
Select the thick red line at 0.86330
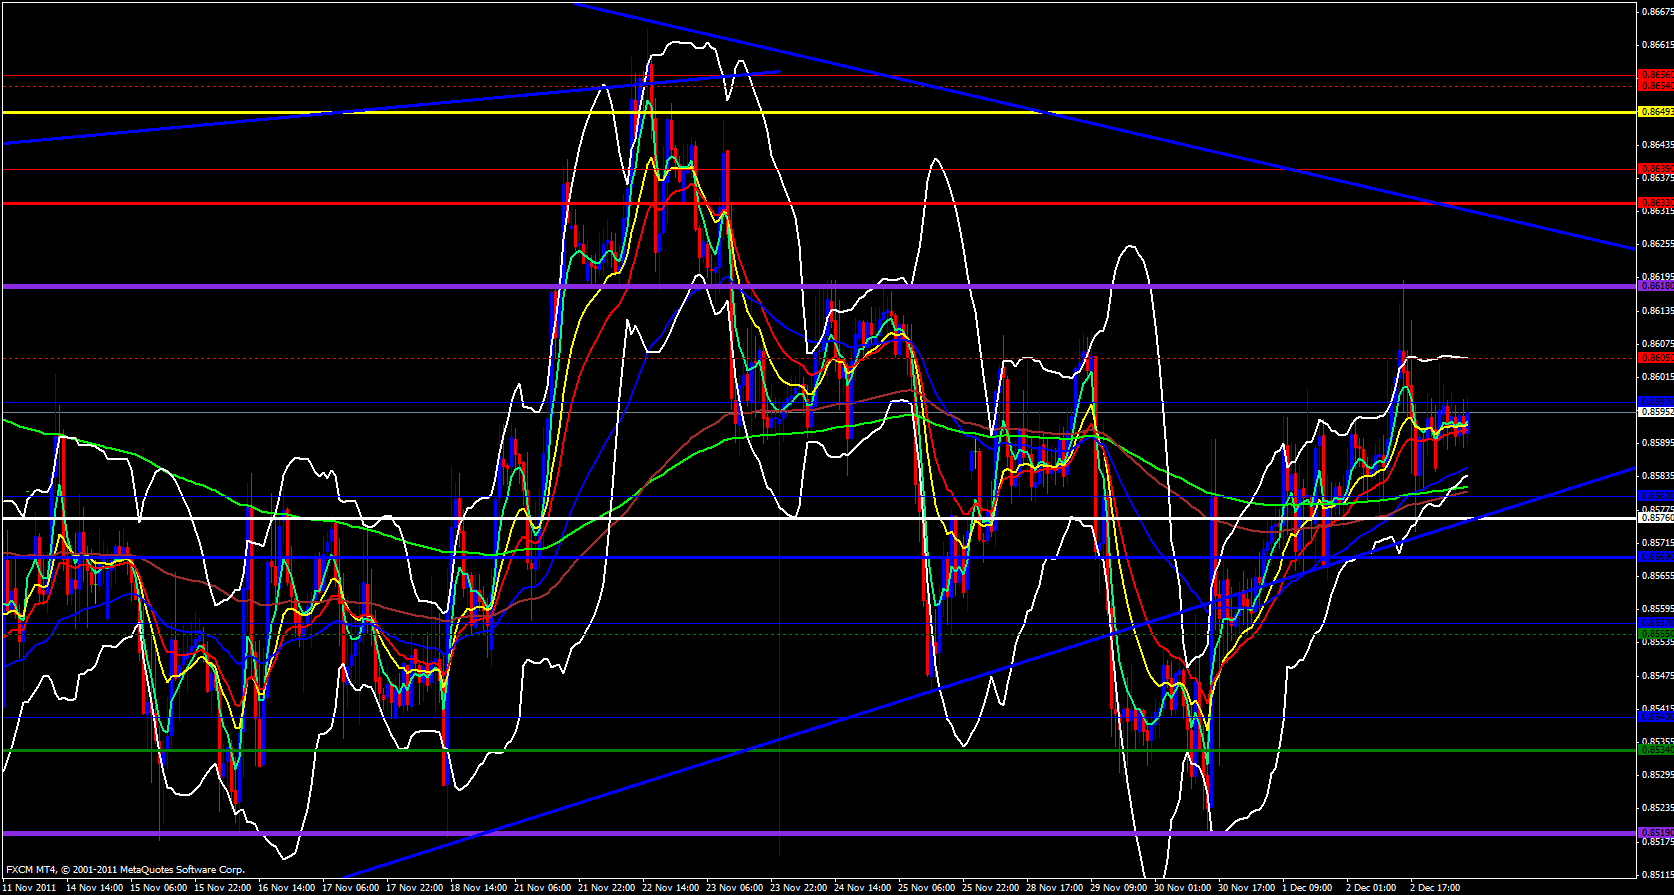point(300,203)
